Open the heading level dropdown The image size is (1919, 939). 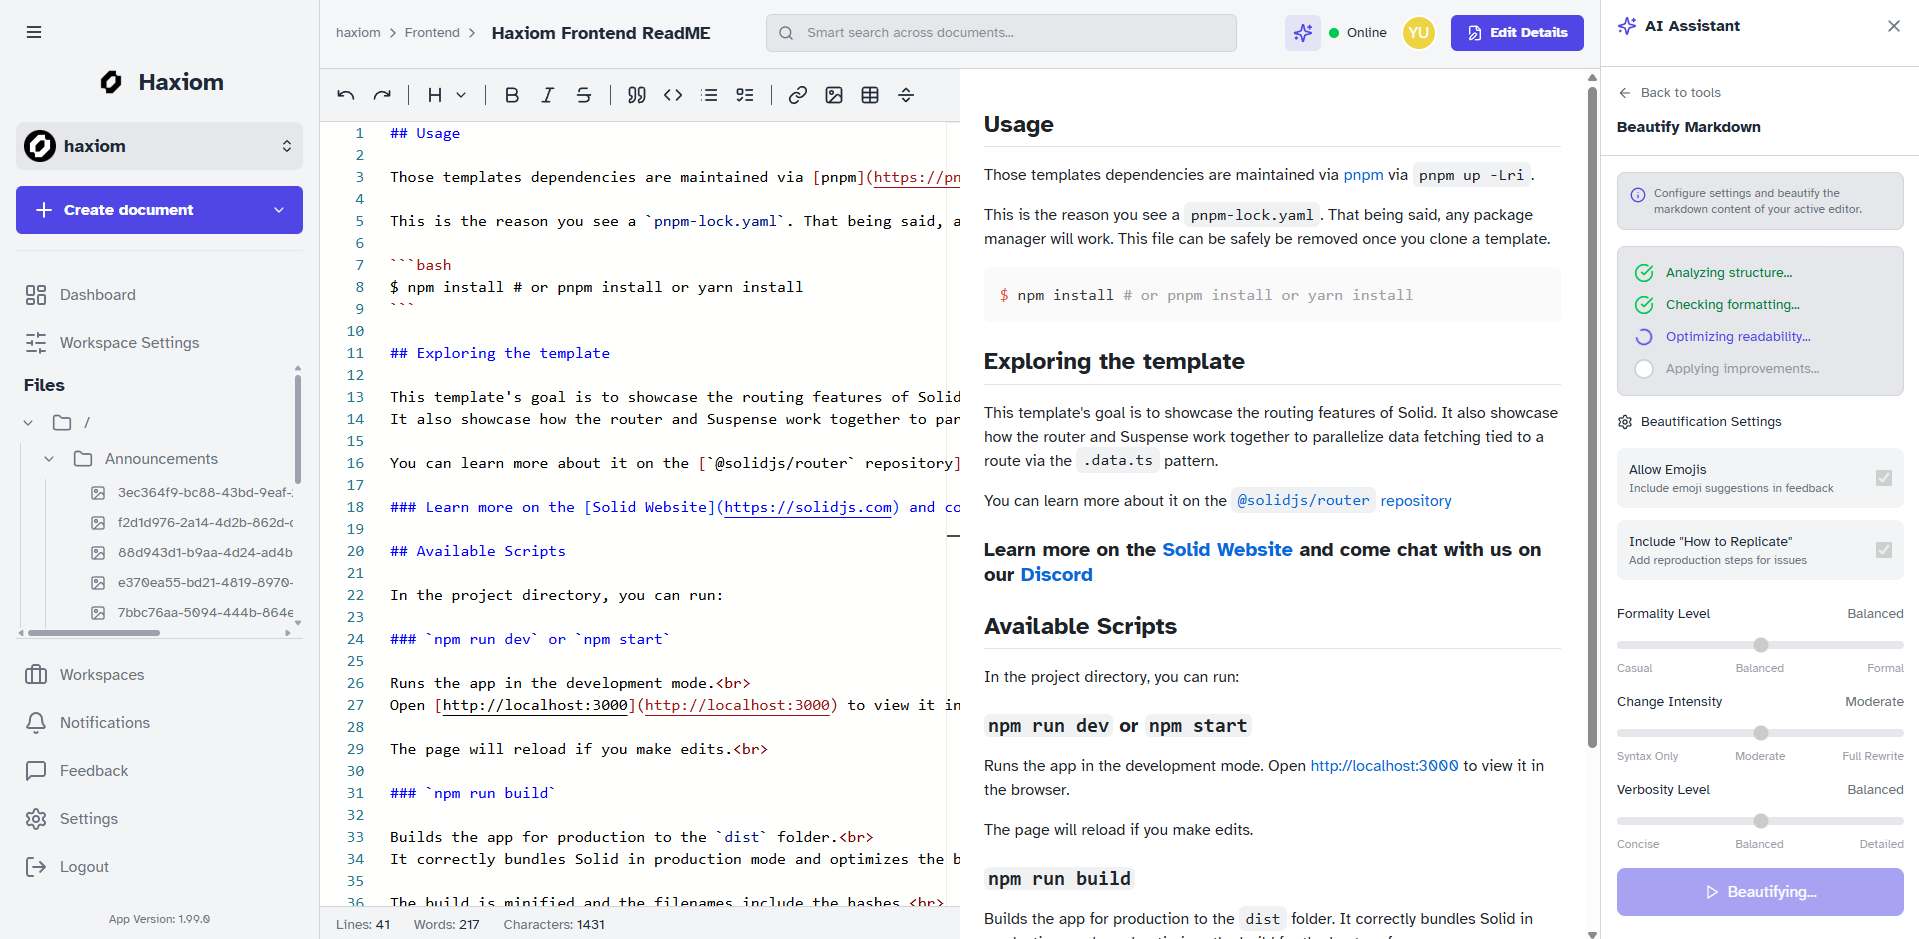pyautogui.click(x=445, y=95)
